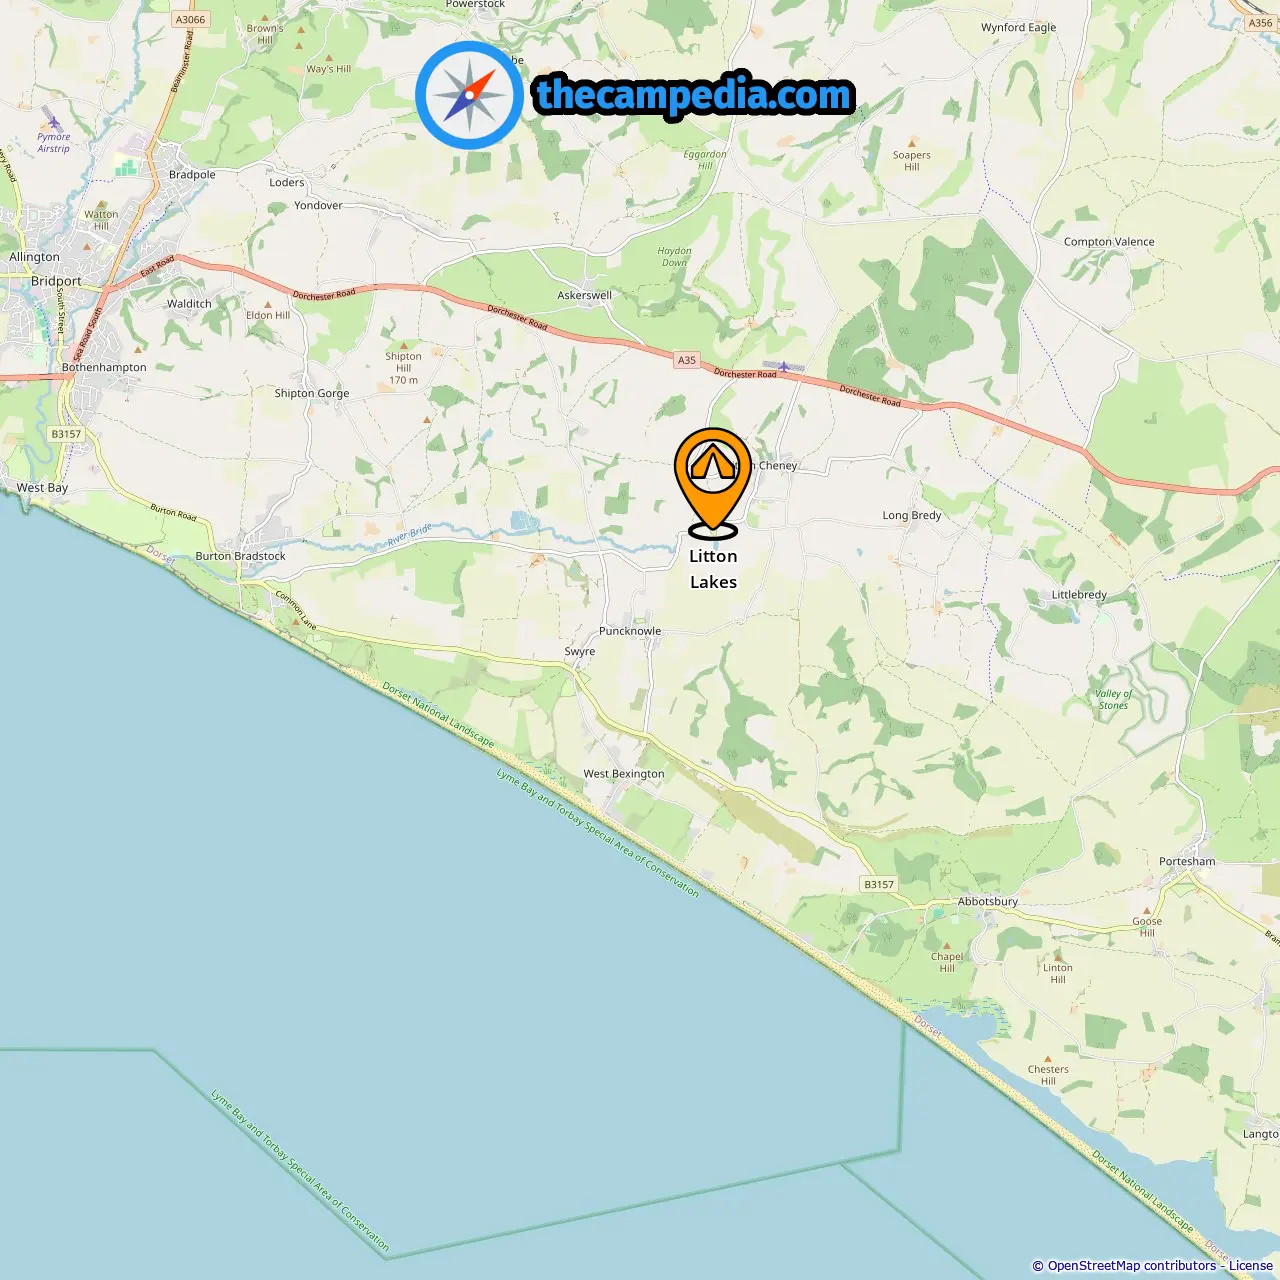Select the Bridport town label
The image size is (1280, 1280).
coord(56,281)
